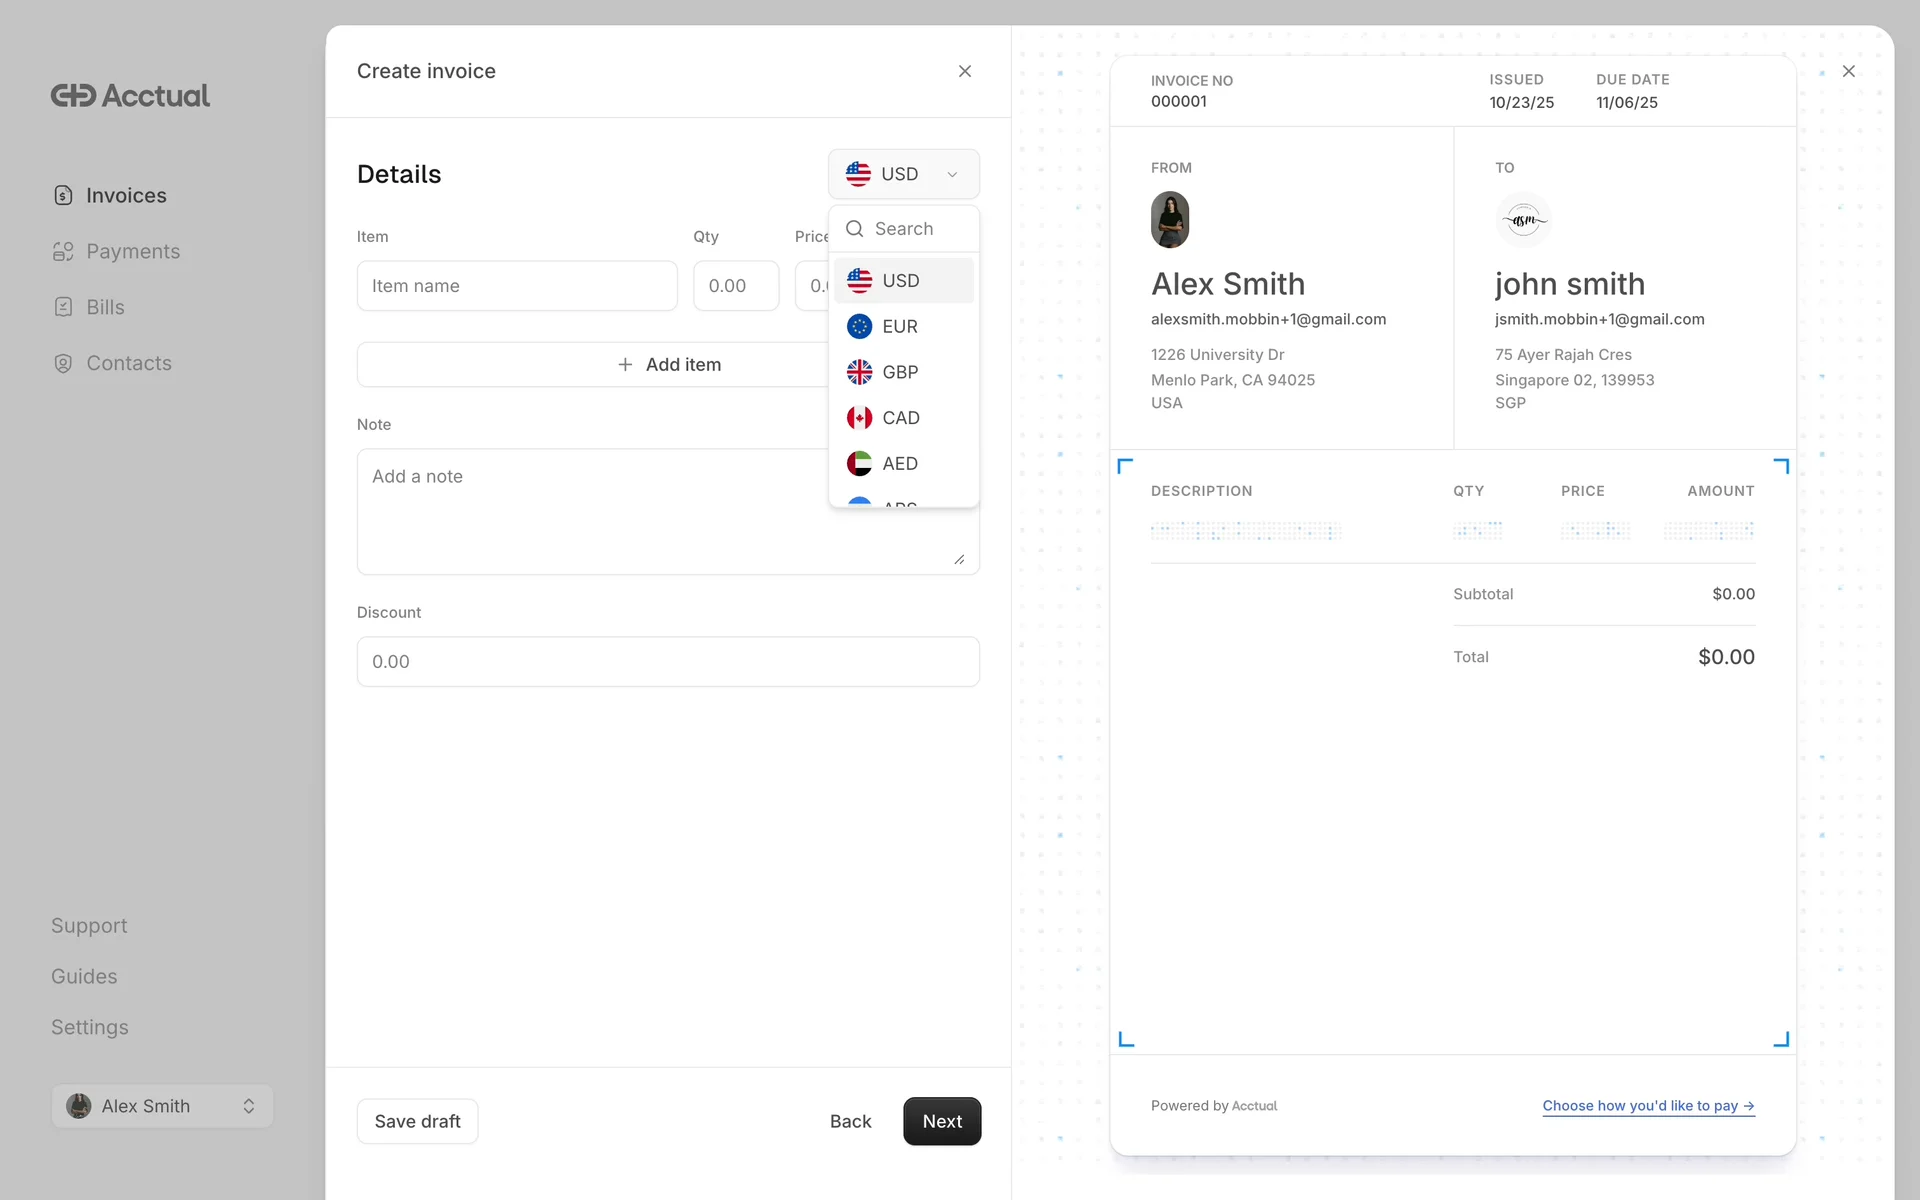Click the Acctual logo
Screen dimensions: 1920x1200
130,95
